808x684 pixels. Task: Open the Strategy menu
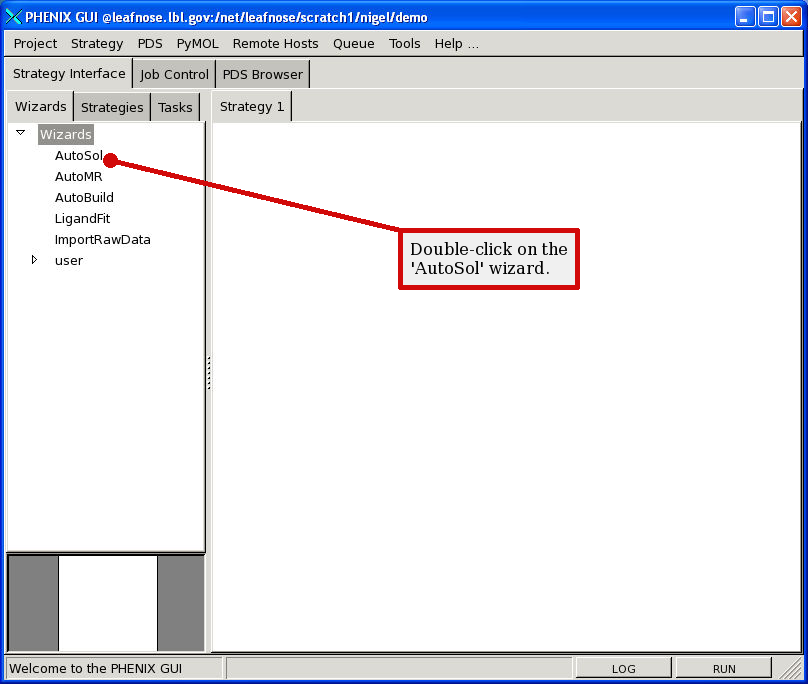97,44
